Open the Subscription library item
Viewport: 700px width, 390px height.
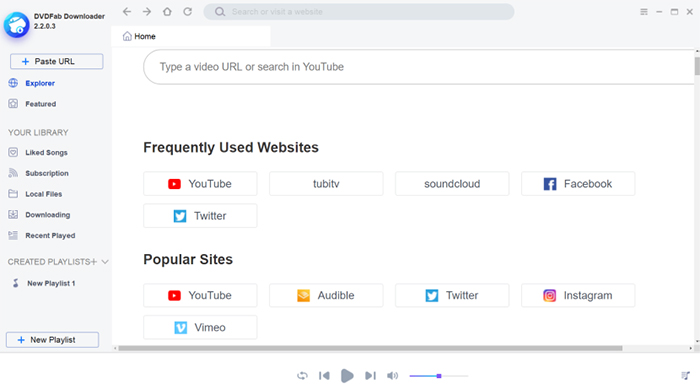point(38,173)
